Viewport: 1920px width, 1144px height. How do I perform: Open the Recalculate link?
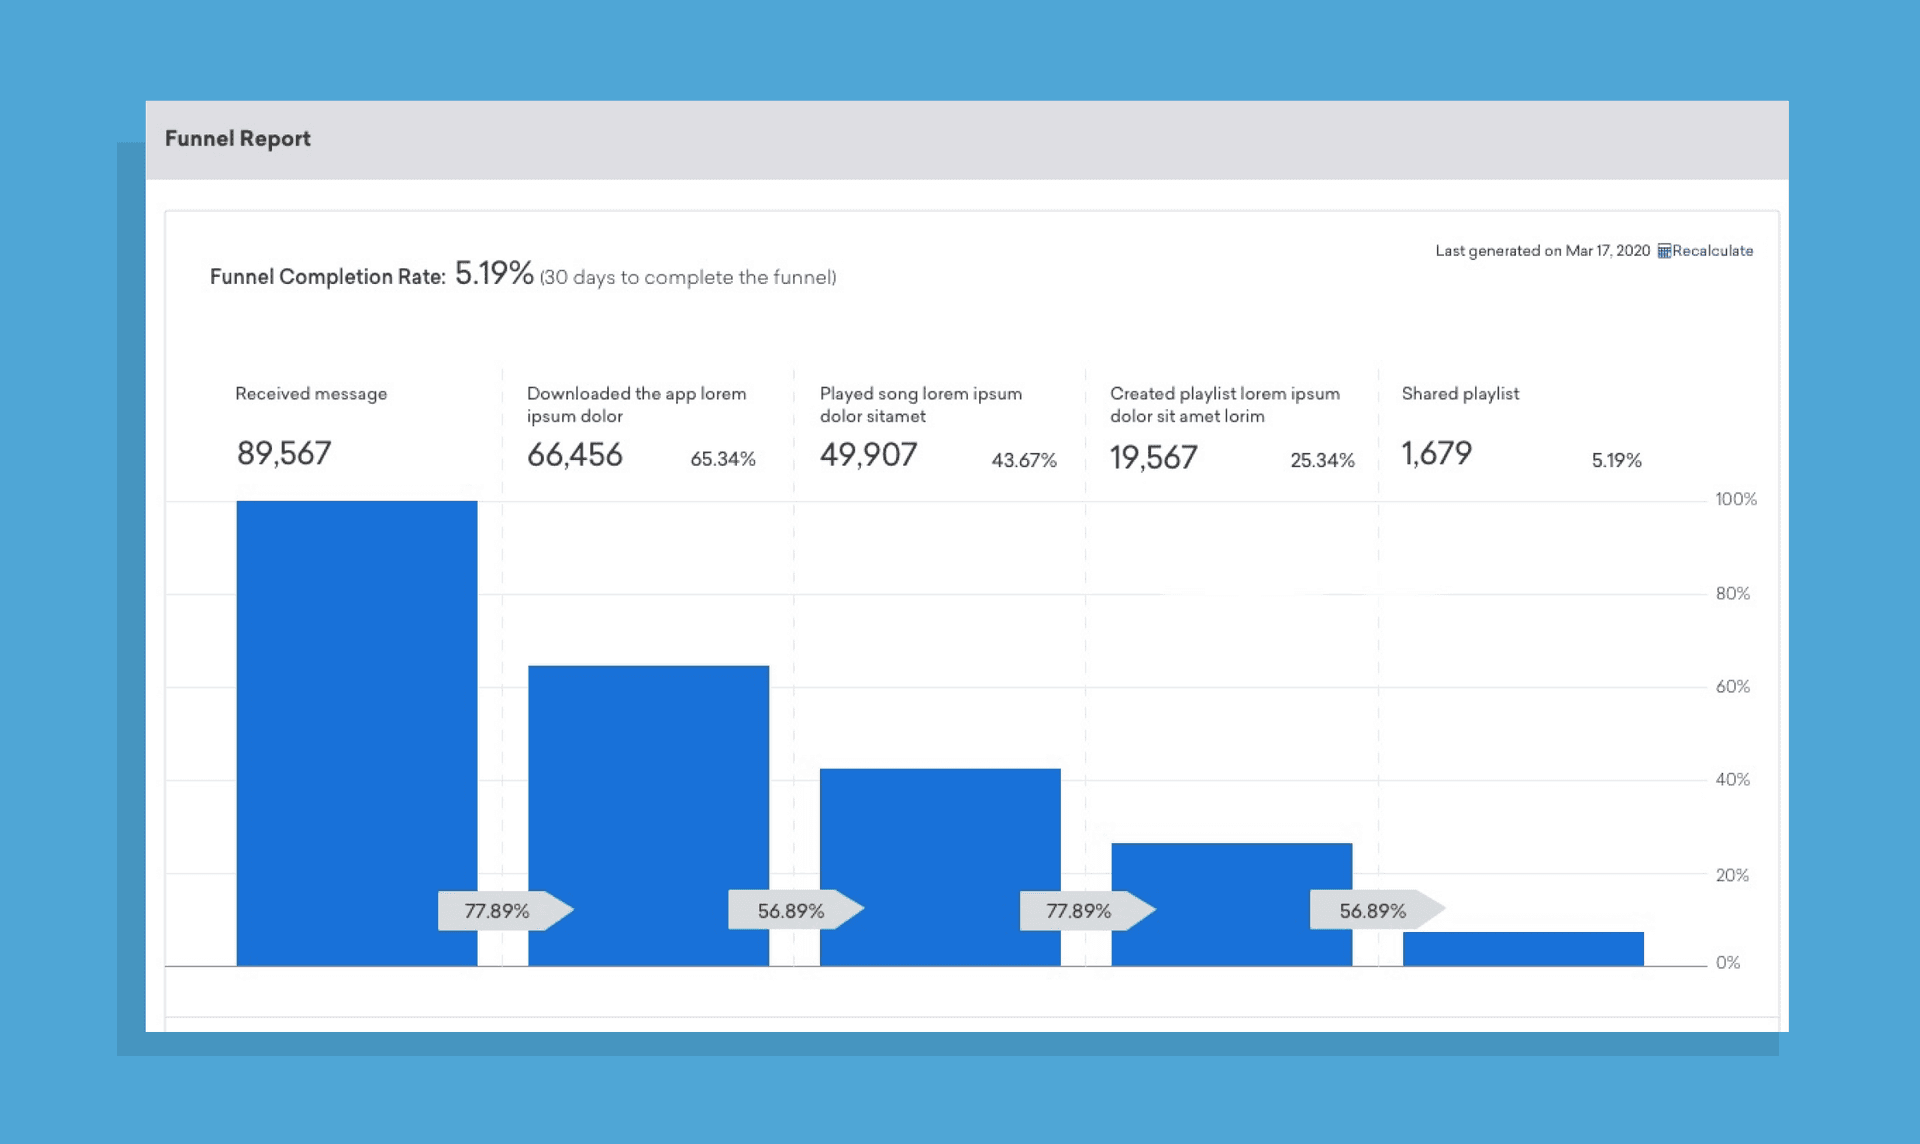tap(1712, 251)
